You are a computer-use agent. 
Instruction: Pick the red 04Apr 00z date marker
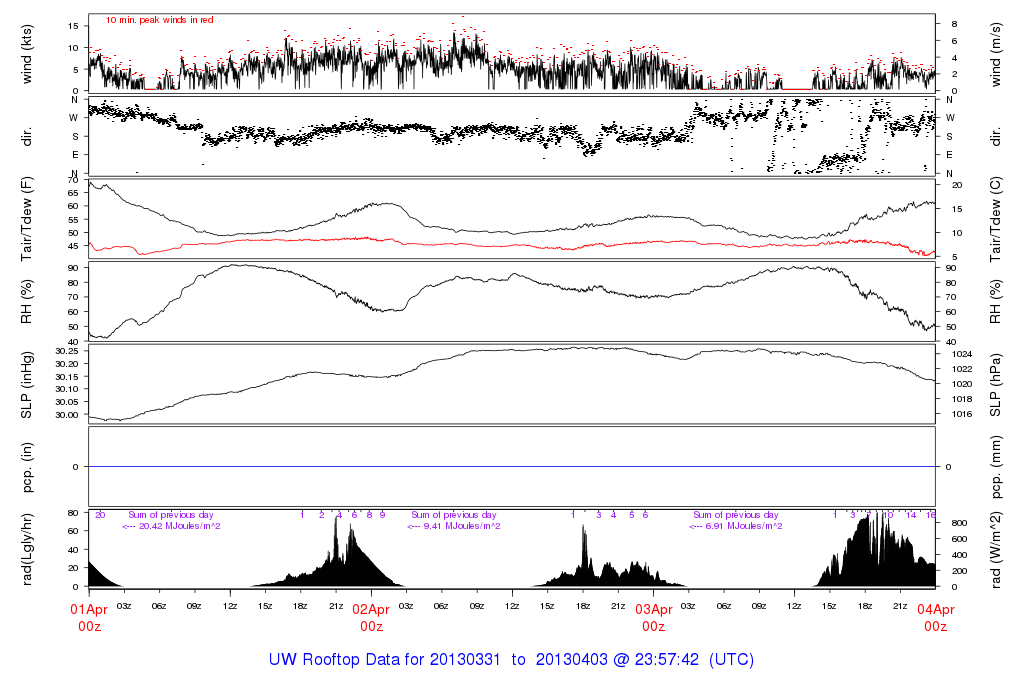pyautogui.click(x=935, y=617)
